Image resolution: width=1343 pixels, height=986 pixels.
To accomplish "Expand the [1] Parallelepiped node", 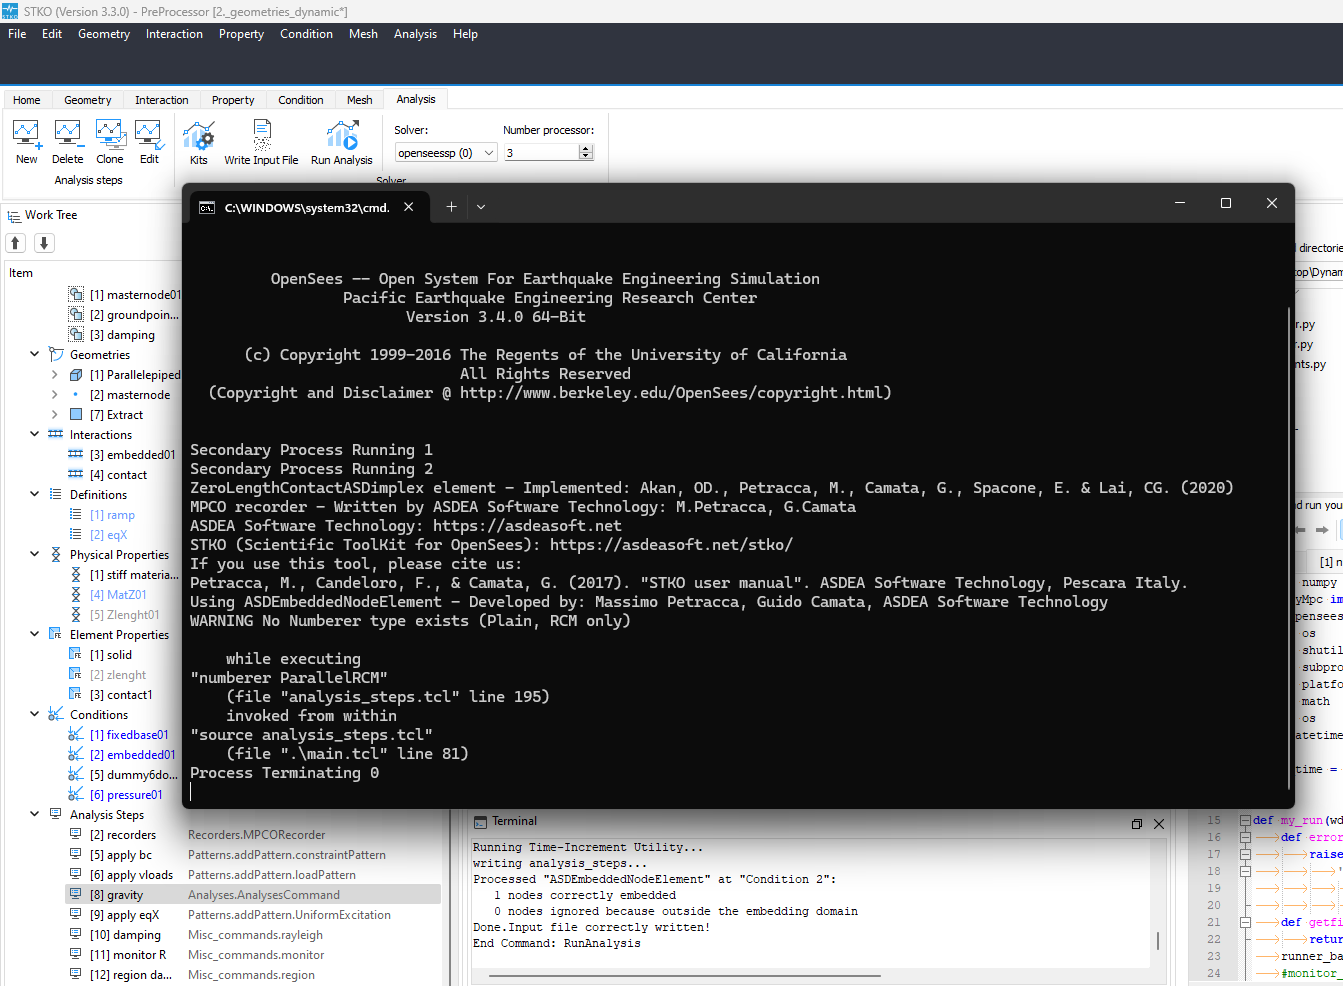I will (54, 375).
